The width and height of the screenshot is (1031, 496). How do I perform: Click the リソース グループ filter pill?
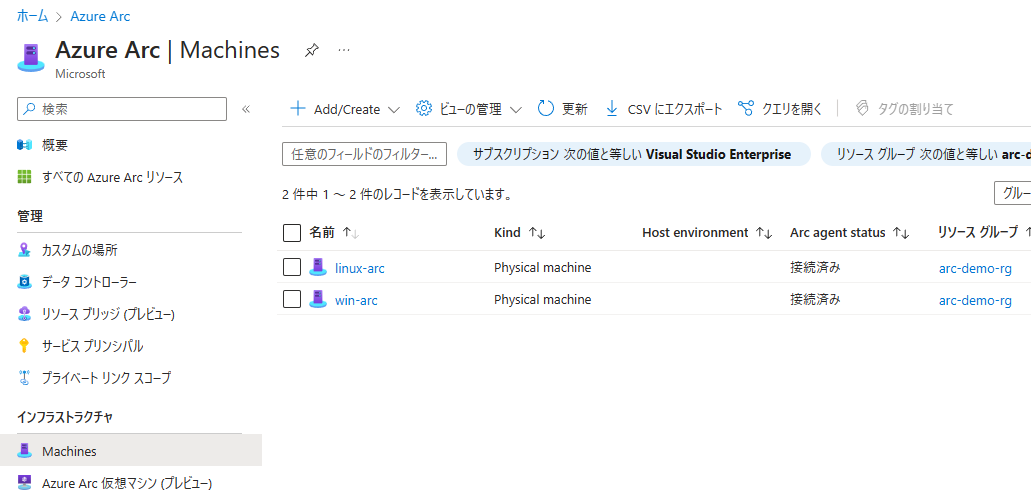[x=926, y=155]
